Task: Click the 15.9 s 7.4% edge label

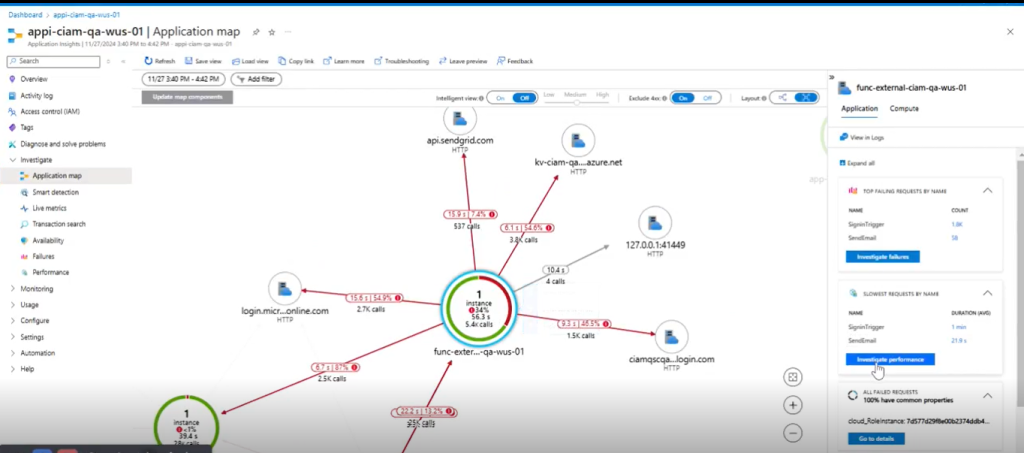Action: coord(470,214)
